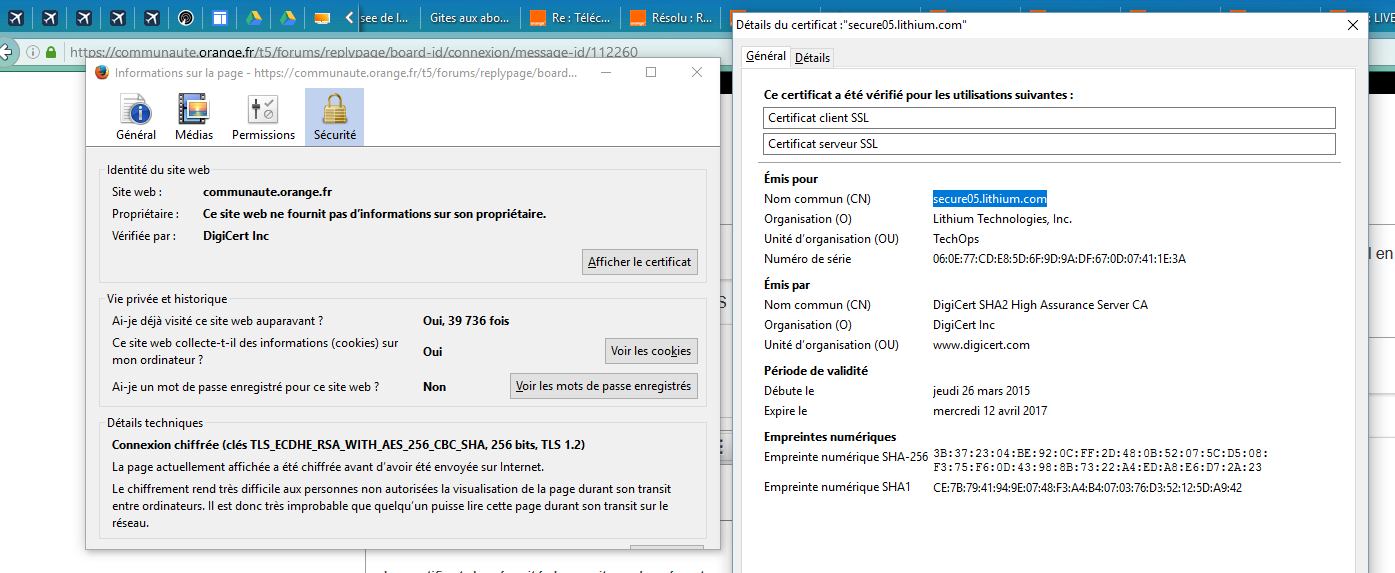Click the Lithium Technologies, Inc. organisation value
The width and height of the screenshot is (1395, 573).
(x=1002, y=219)
